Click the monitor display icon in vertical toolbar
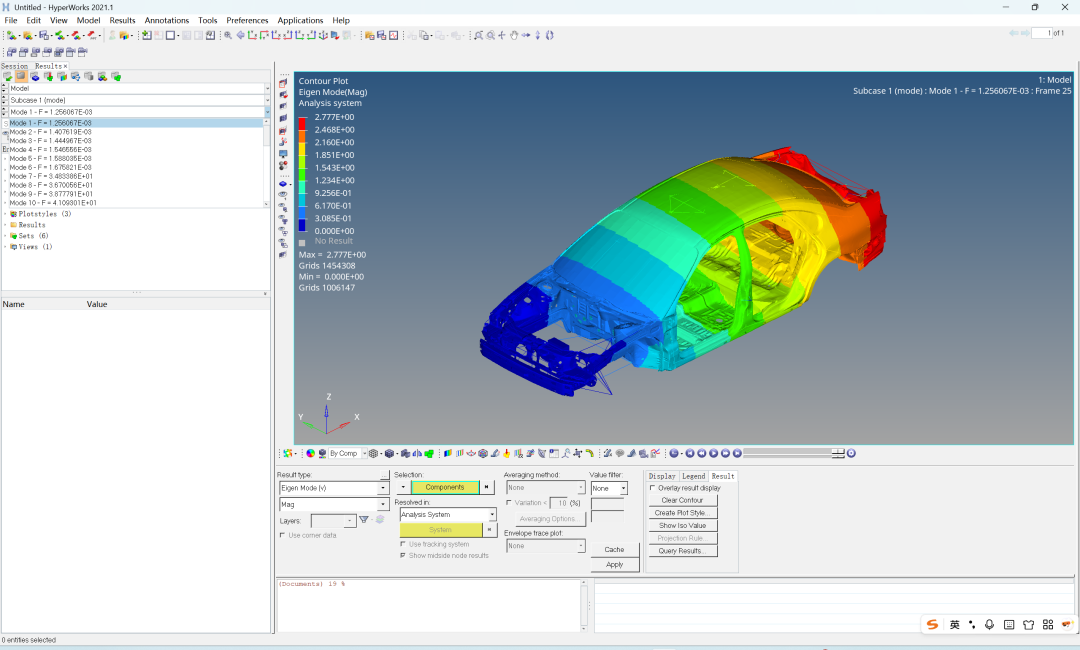Image resolution: width=1080 pixels, height=650 pixels. [283, 154]
